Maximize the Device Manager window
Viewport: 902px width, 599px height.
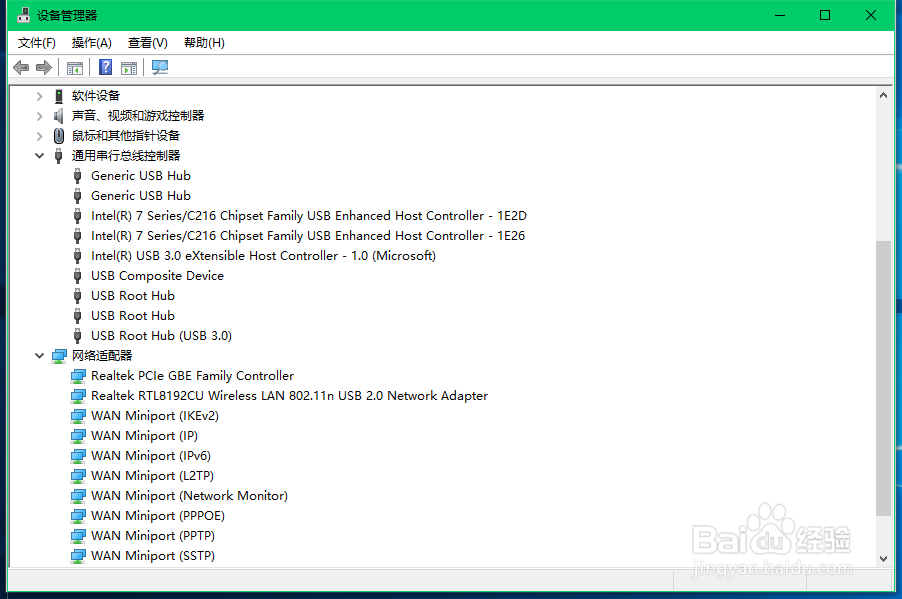click(x=825, y=16)
